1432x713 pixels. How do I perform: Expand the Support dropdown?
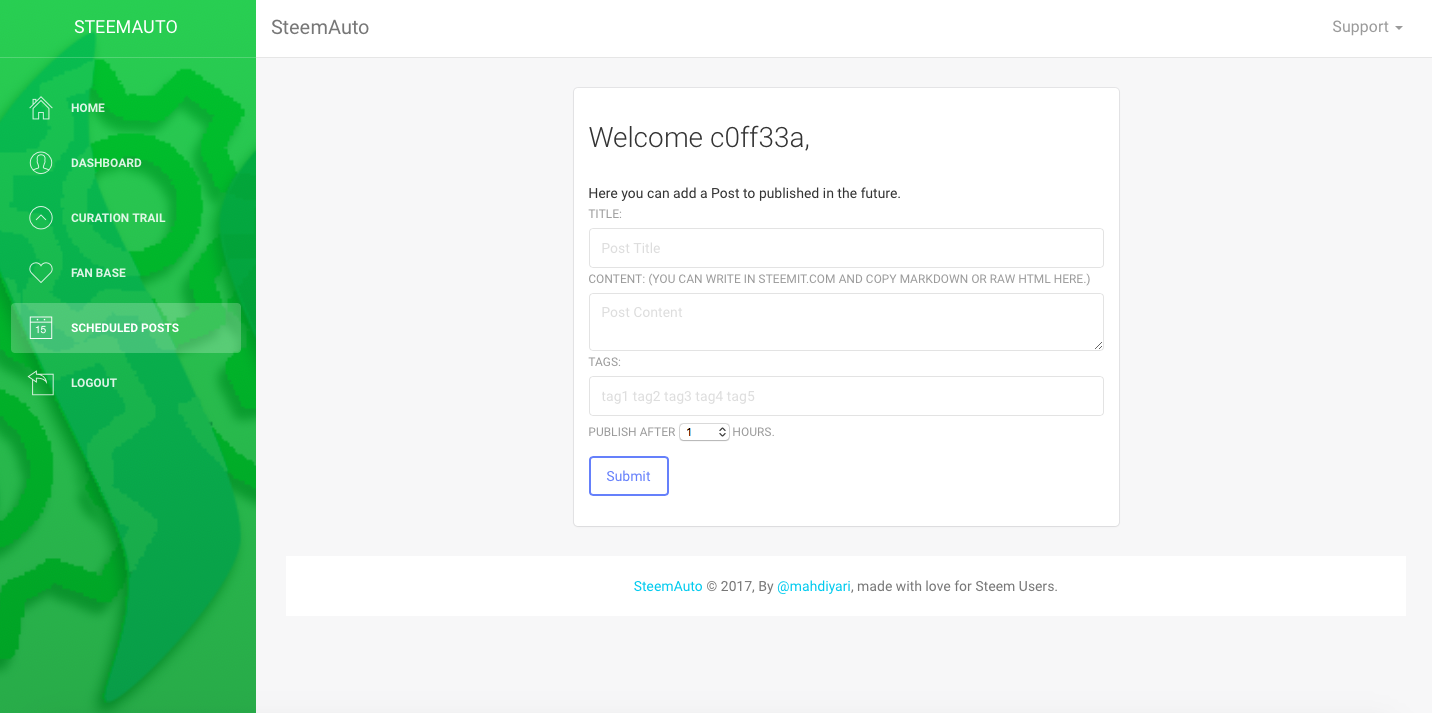(x=1367, y=27)
